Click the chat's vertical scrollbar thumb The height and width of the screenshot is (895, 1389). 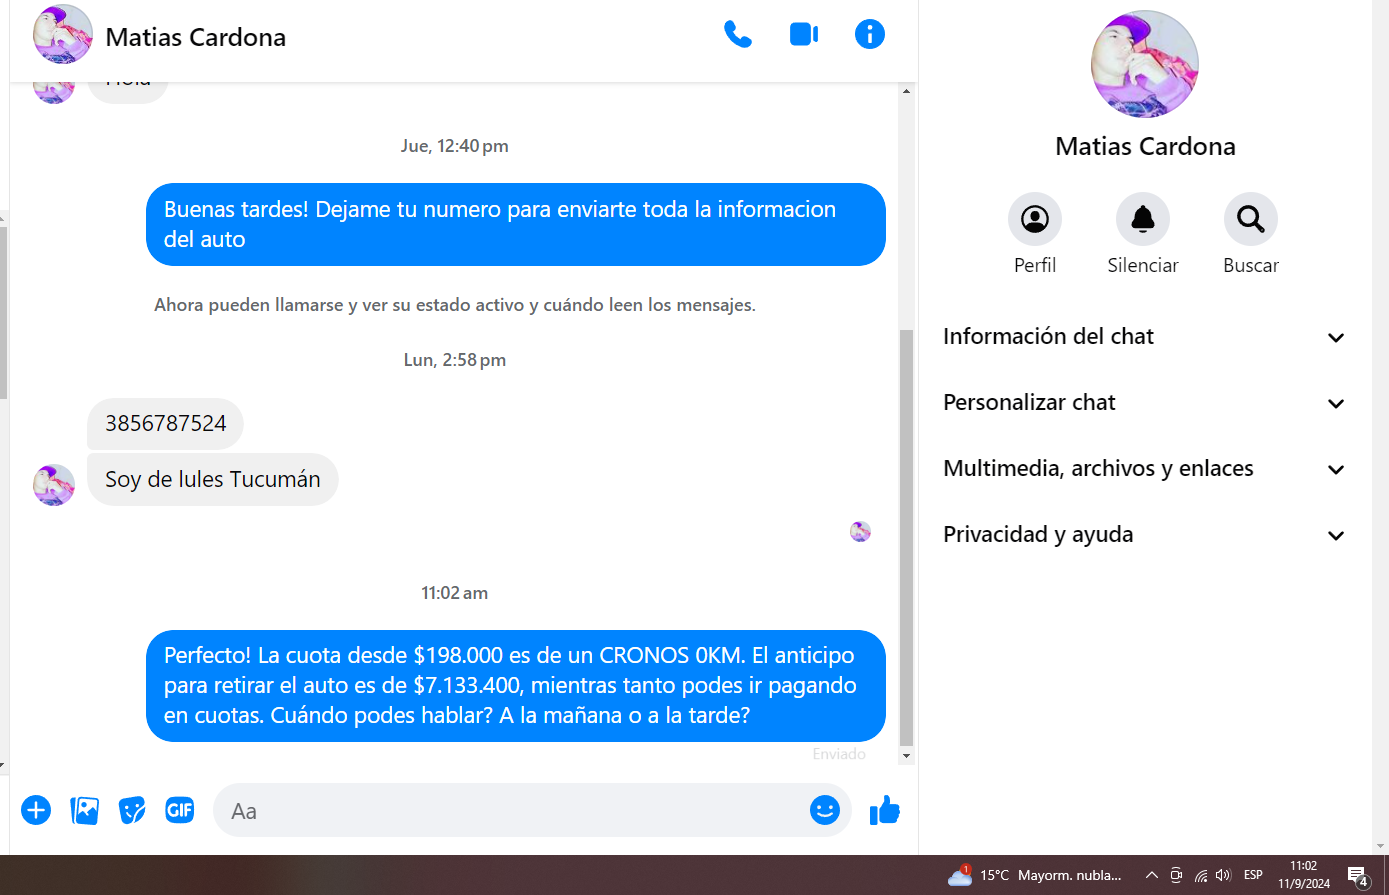pyautogui.click(x=906, y=538)
